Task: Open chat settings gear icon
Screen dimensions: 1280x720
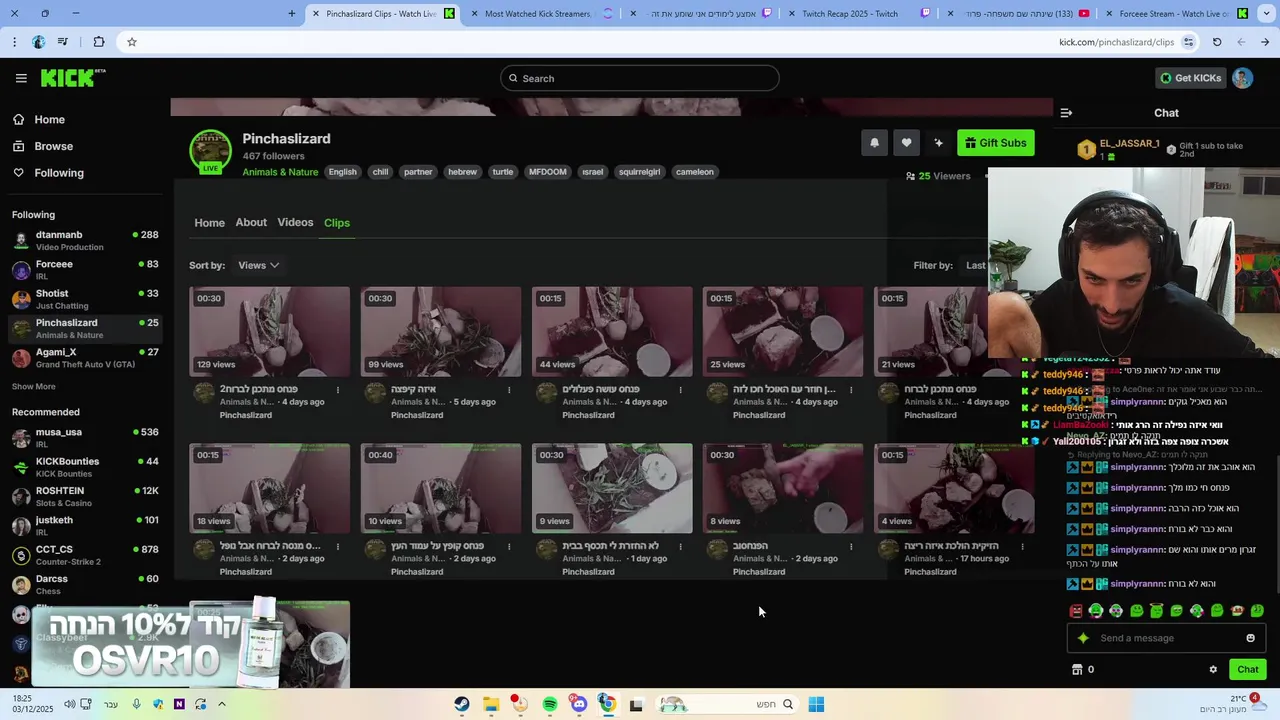Action: 1213,670
